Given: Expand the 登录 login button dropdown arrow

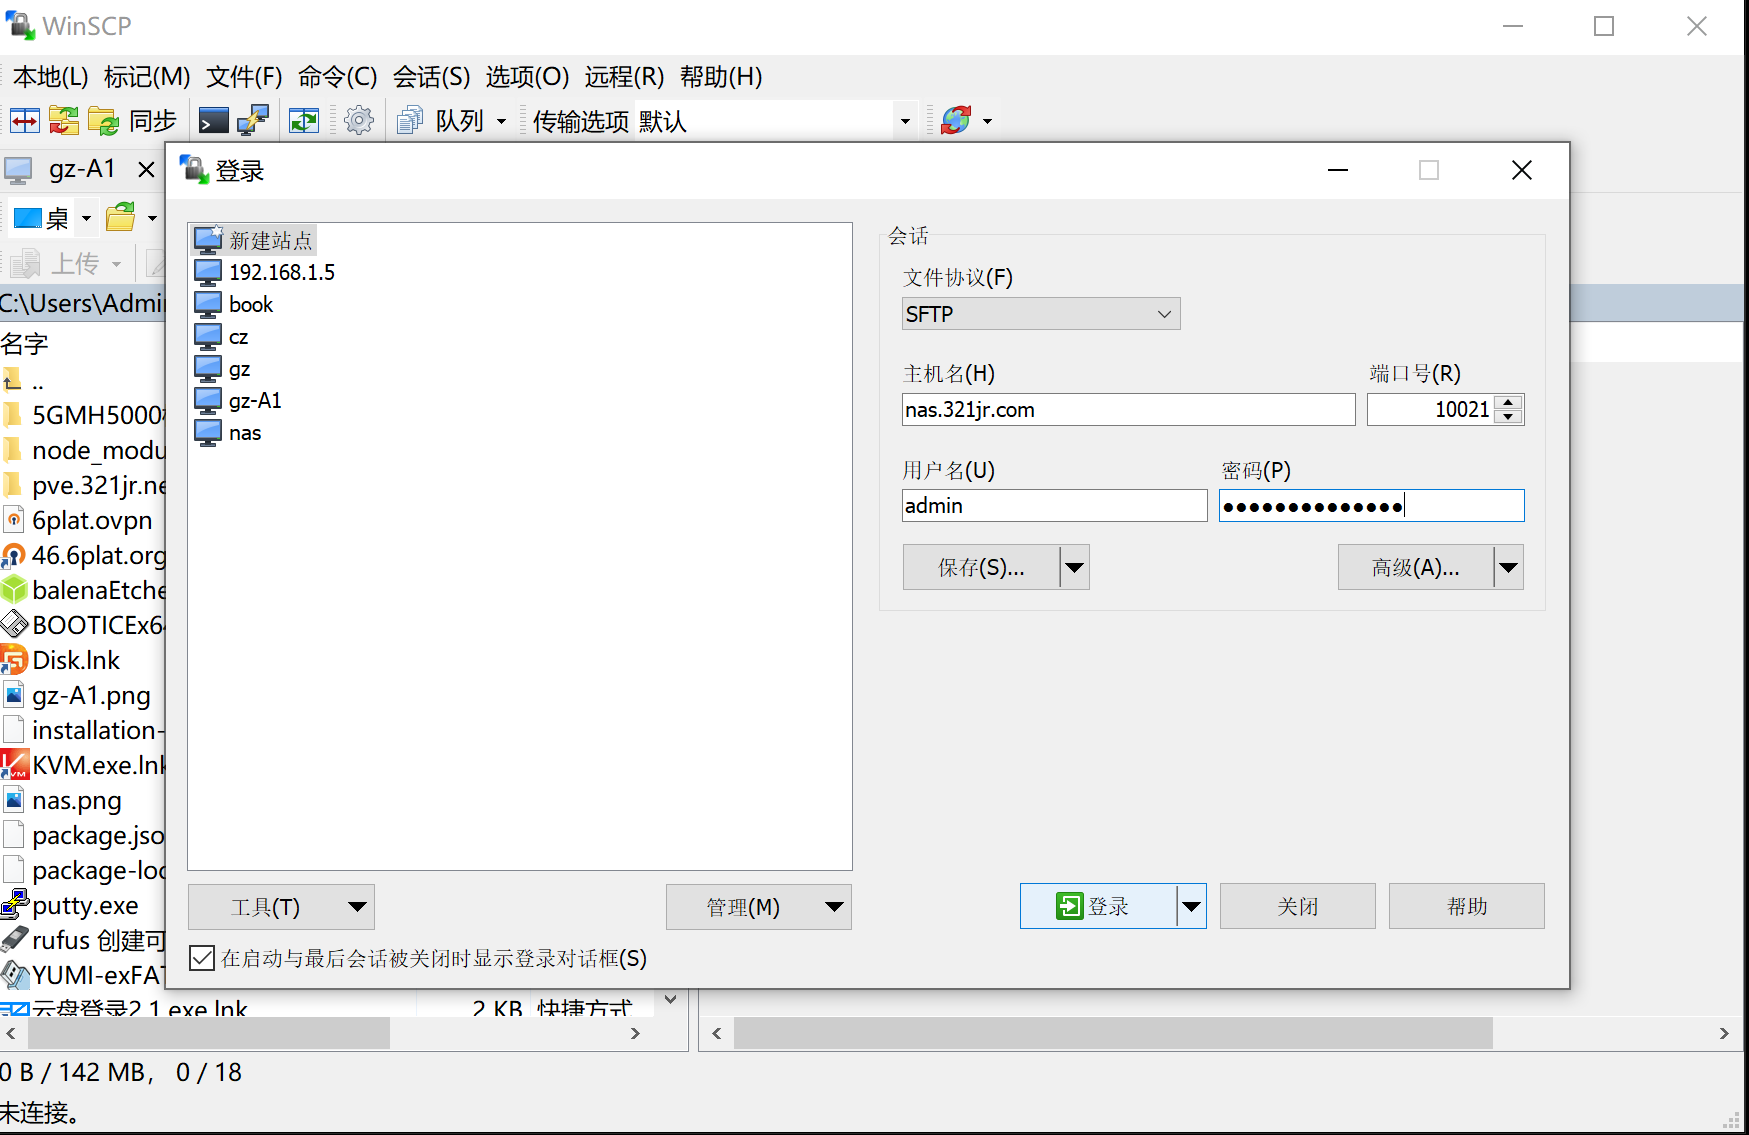Looking at the screenshot, I should pyautogui.click(x=1191, y=906).
